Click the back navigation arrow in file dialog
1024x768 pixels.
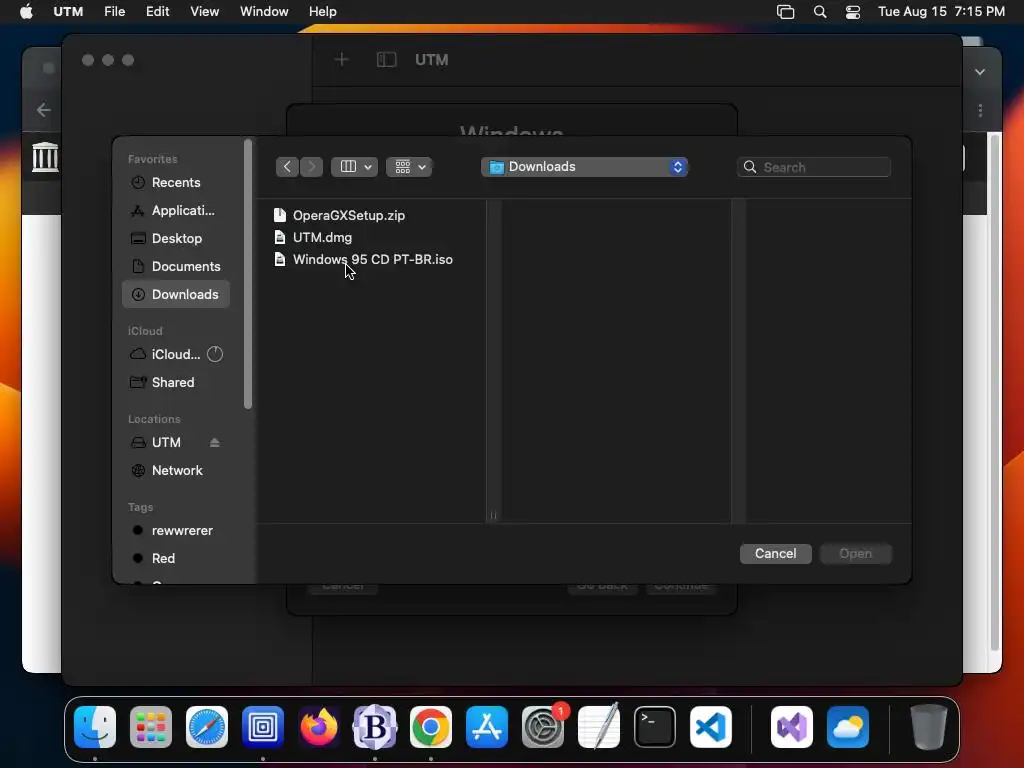click(287, 167)
